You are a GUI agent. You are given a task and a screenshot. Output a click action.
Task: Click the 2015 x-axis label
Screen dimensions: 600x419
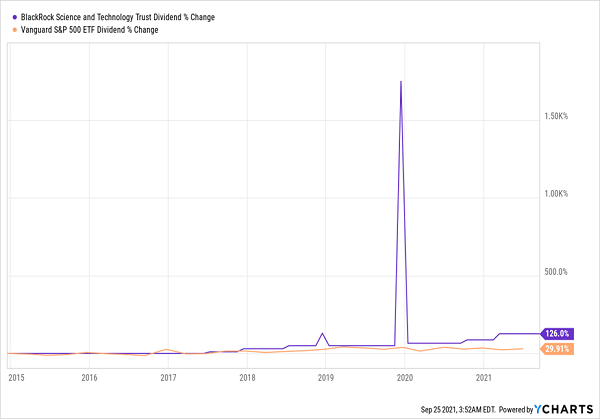click(x=16, y=378)
